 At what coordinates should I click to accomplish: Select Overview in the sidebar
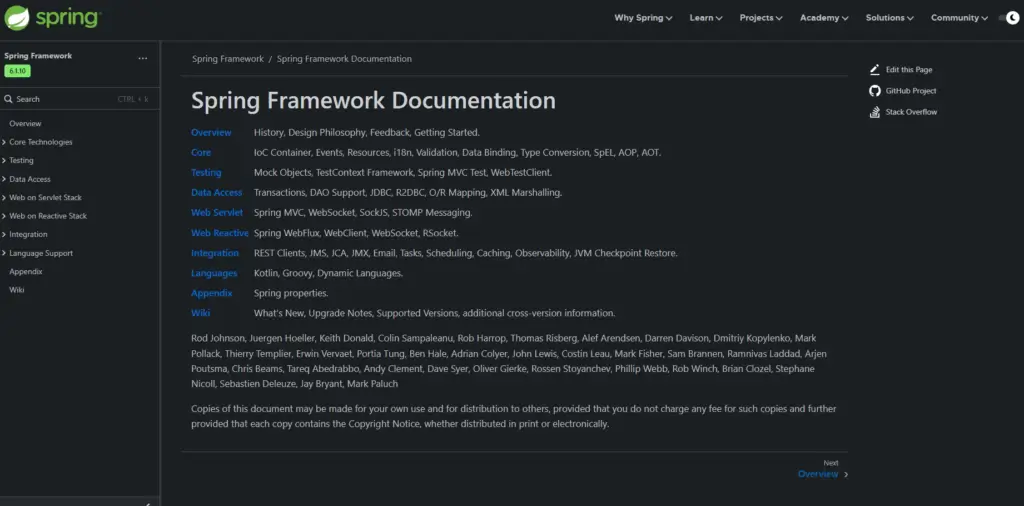[x=25, y=123]
